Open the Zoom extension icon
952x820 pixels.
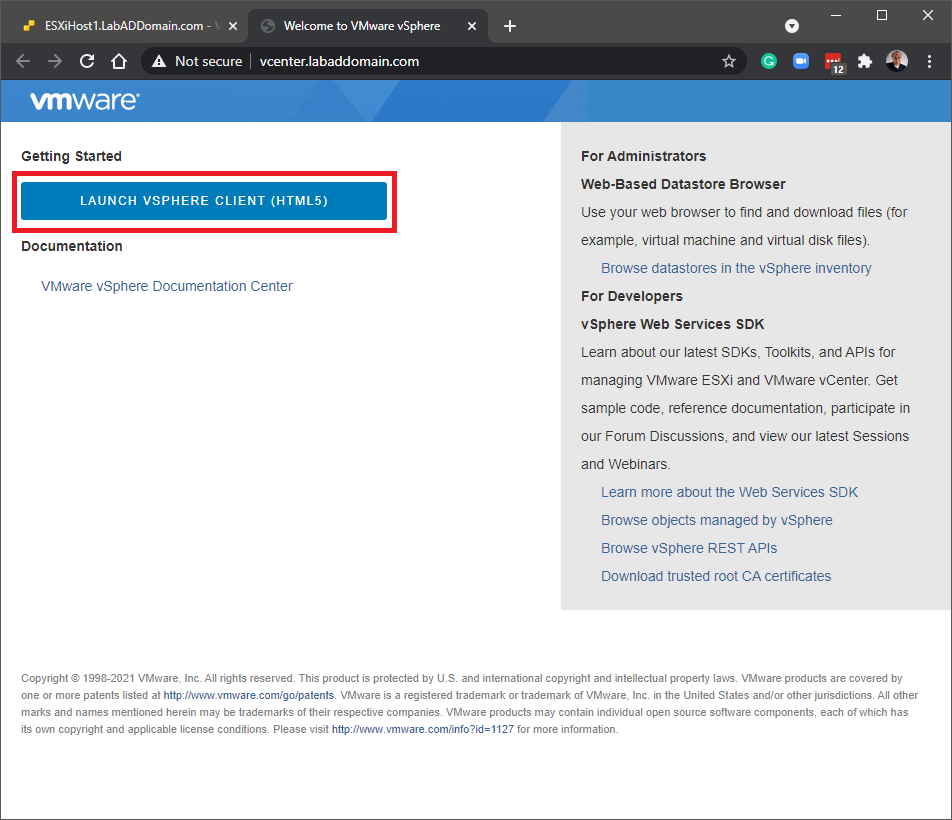click(800, 61)
